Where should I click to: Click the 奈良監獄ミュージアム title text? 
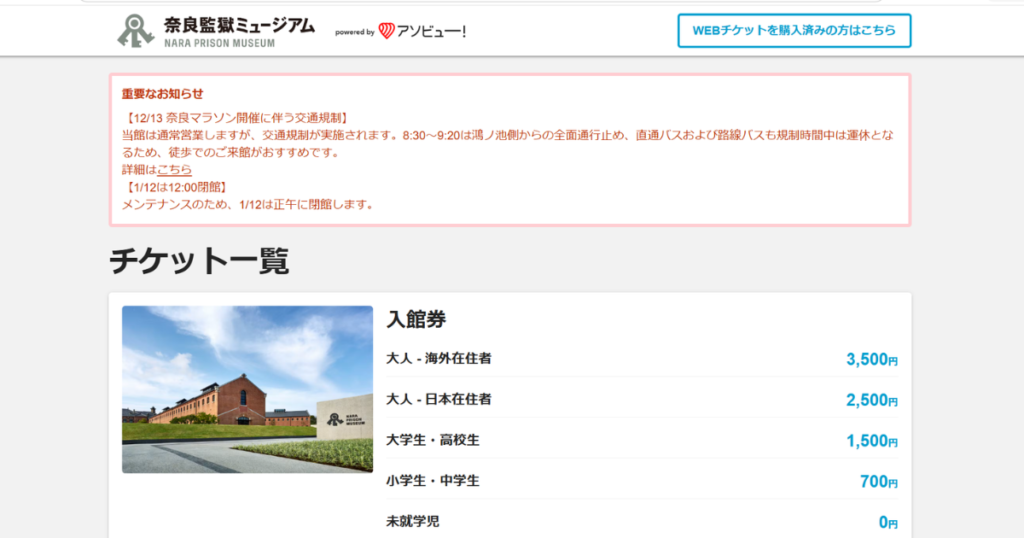coord(239,25)
